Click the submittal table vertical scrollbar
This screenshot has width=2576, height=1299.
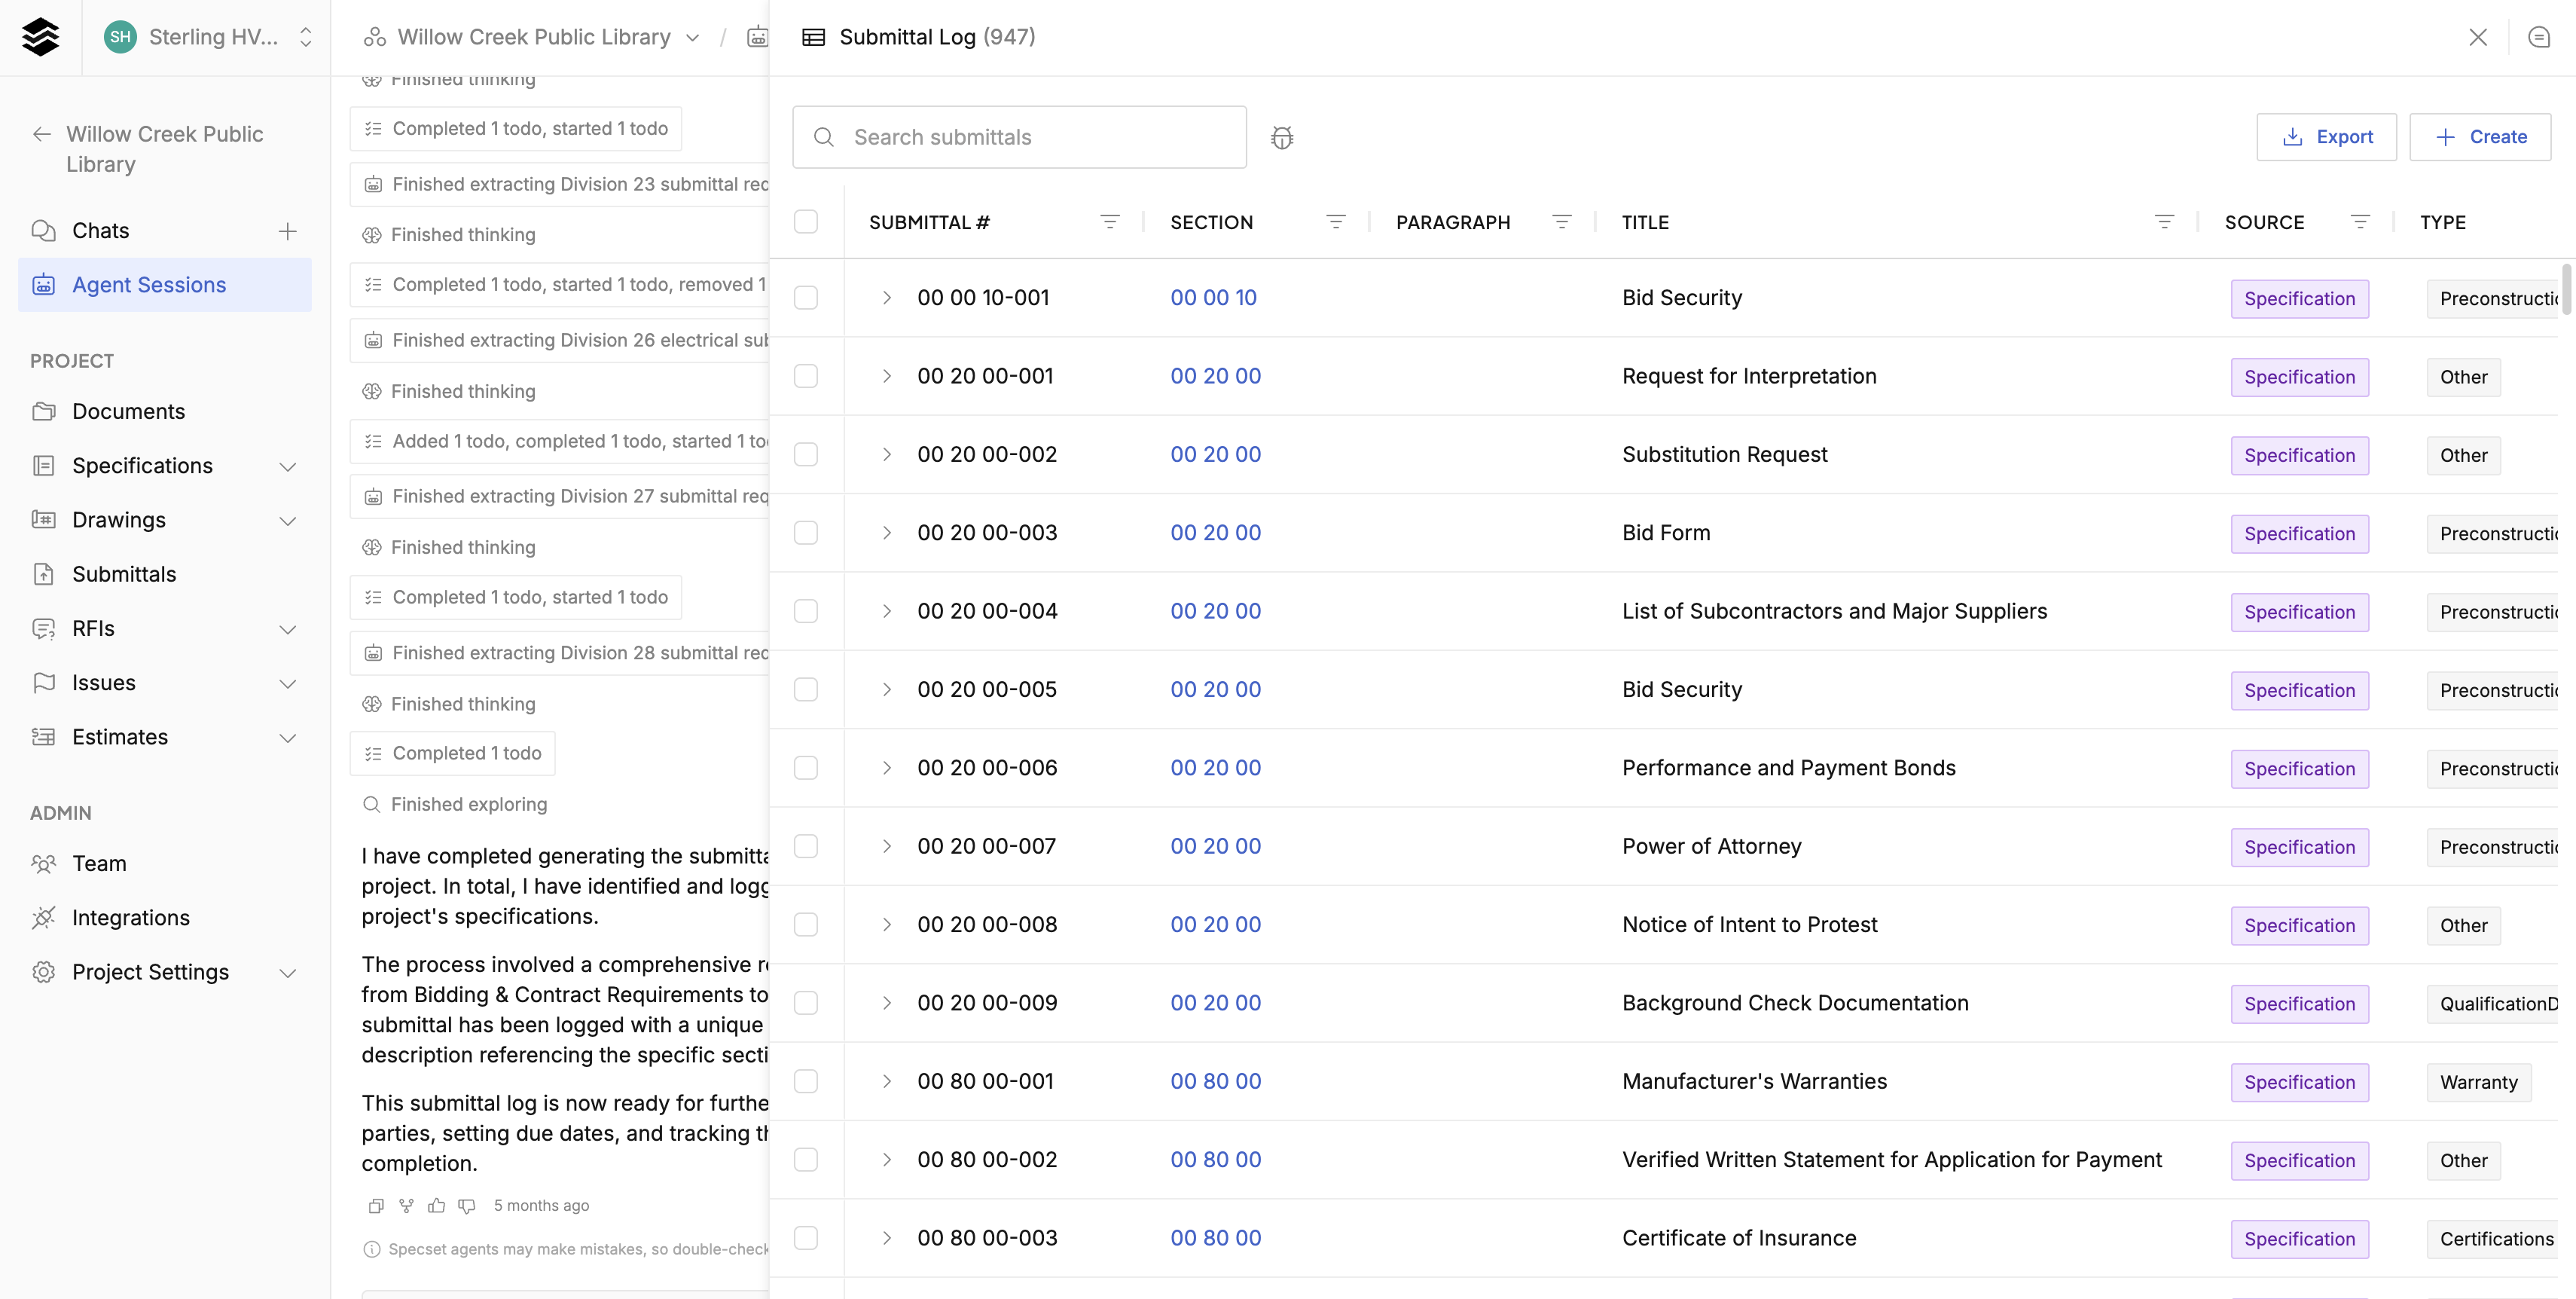coord(2566,290)
